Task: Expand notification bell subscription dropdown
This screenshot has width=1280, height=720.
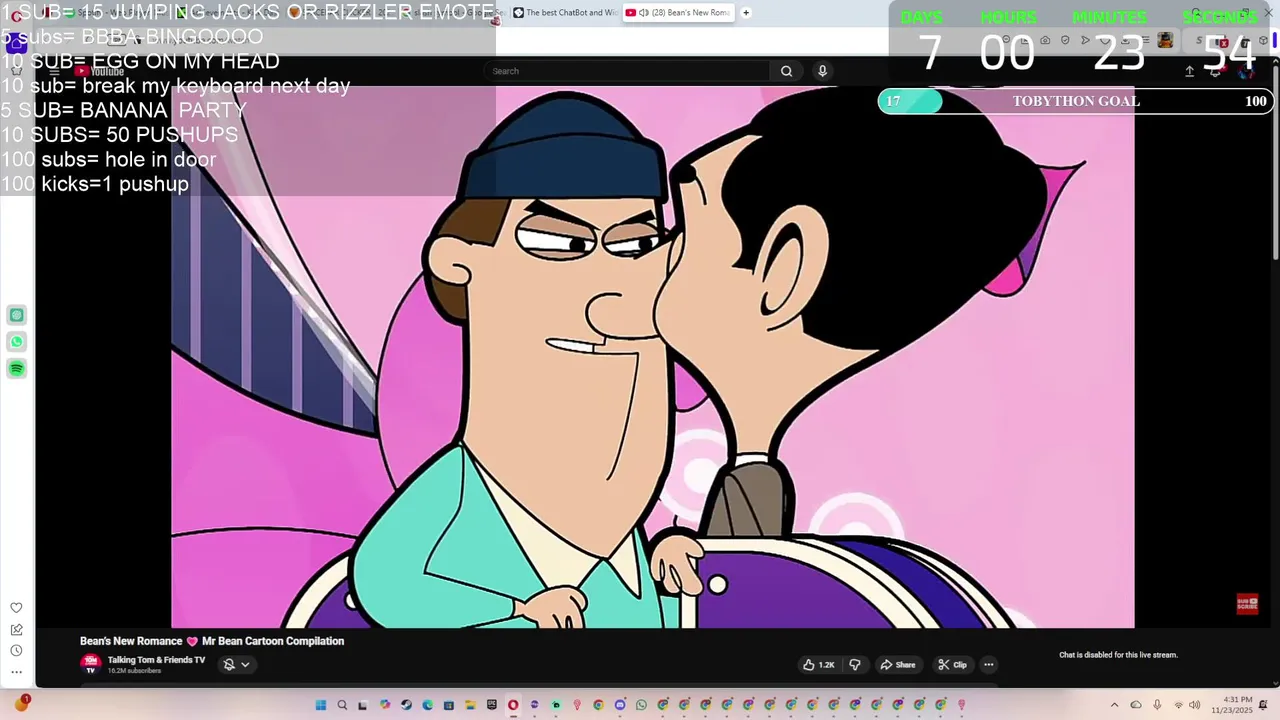Action: tap(237, 664)
